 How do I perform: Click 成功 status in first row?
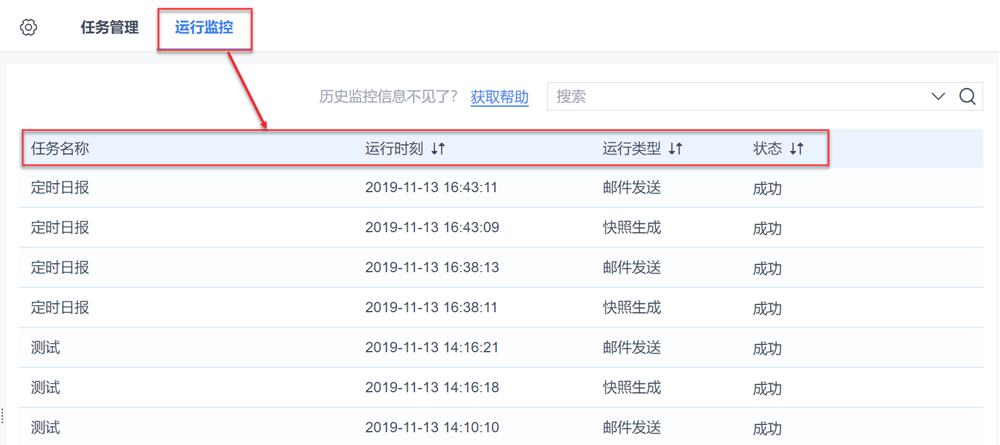click(x=767, y=189)
